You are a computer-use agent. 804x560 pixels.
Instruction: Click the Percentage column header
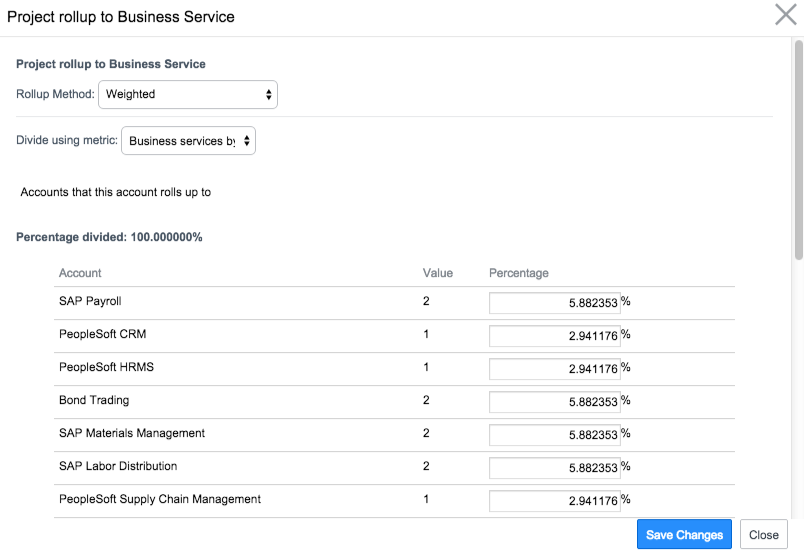518,273
